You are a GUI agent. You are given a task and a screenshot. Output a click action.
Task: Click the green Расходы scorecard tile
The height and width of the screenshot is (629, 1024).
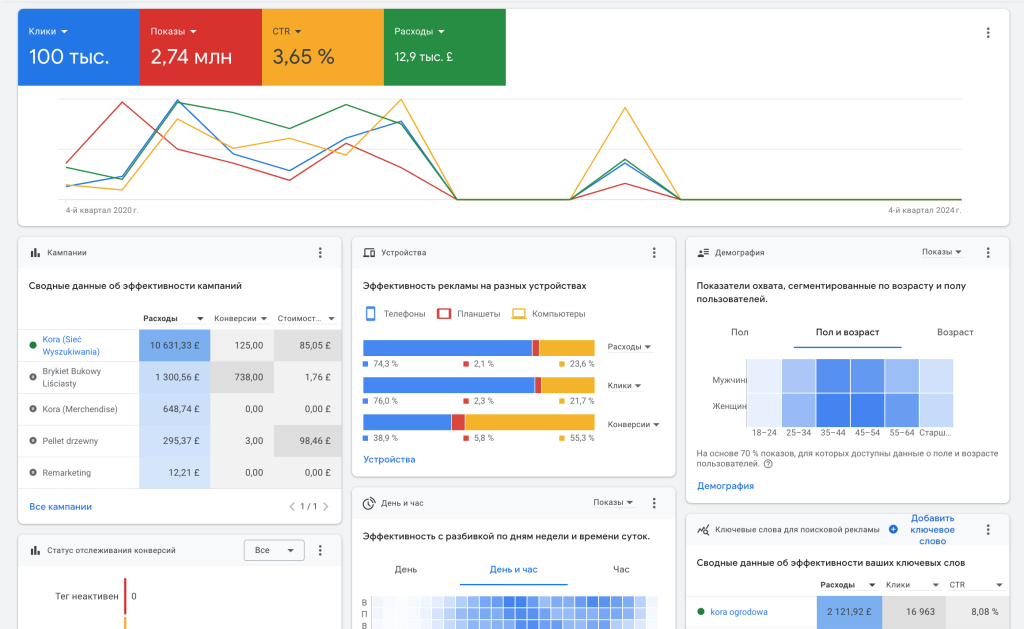coord(445,47)
